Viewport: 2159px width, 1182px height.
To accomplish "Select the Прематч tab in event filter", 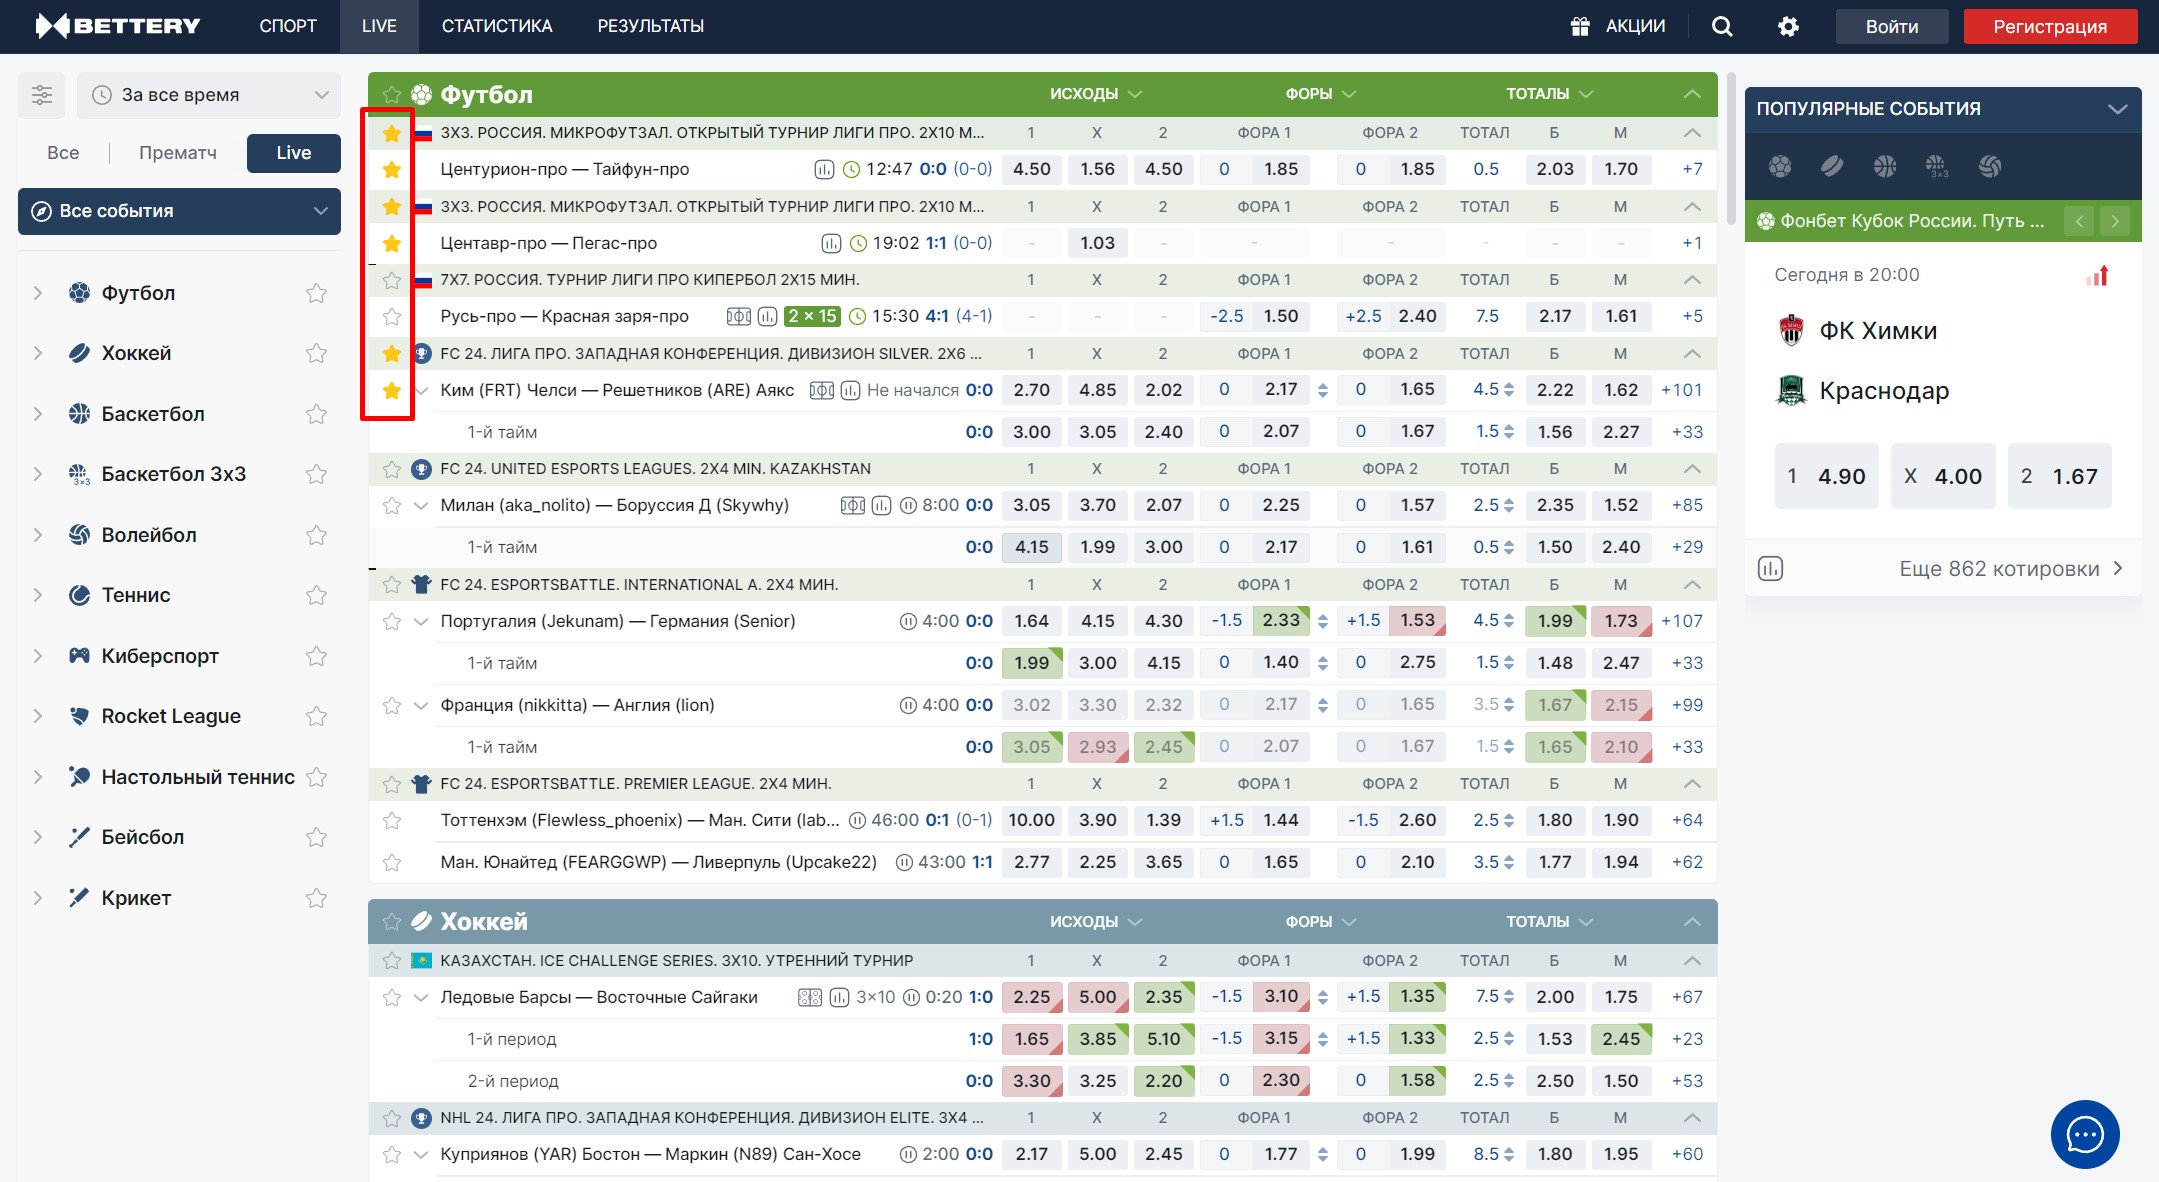I will coord(176,151).
